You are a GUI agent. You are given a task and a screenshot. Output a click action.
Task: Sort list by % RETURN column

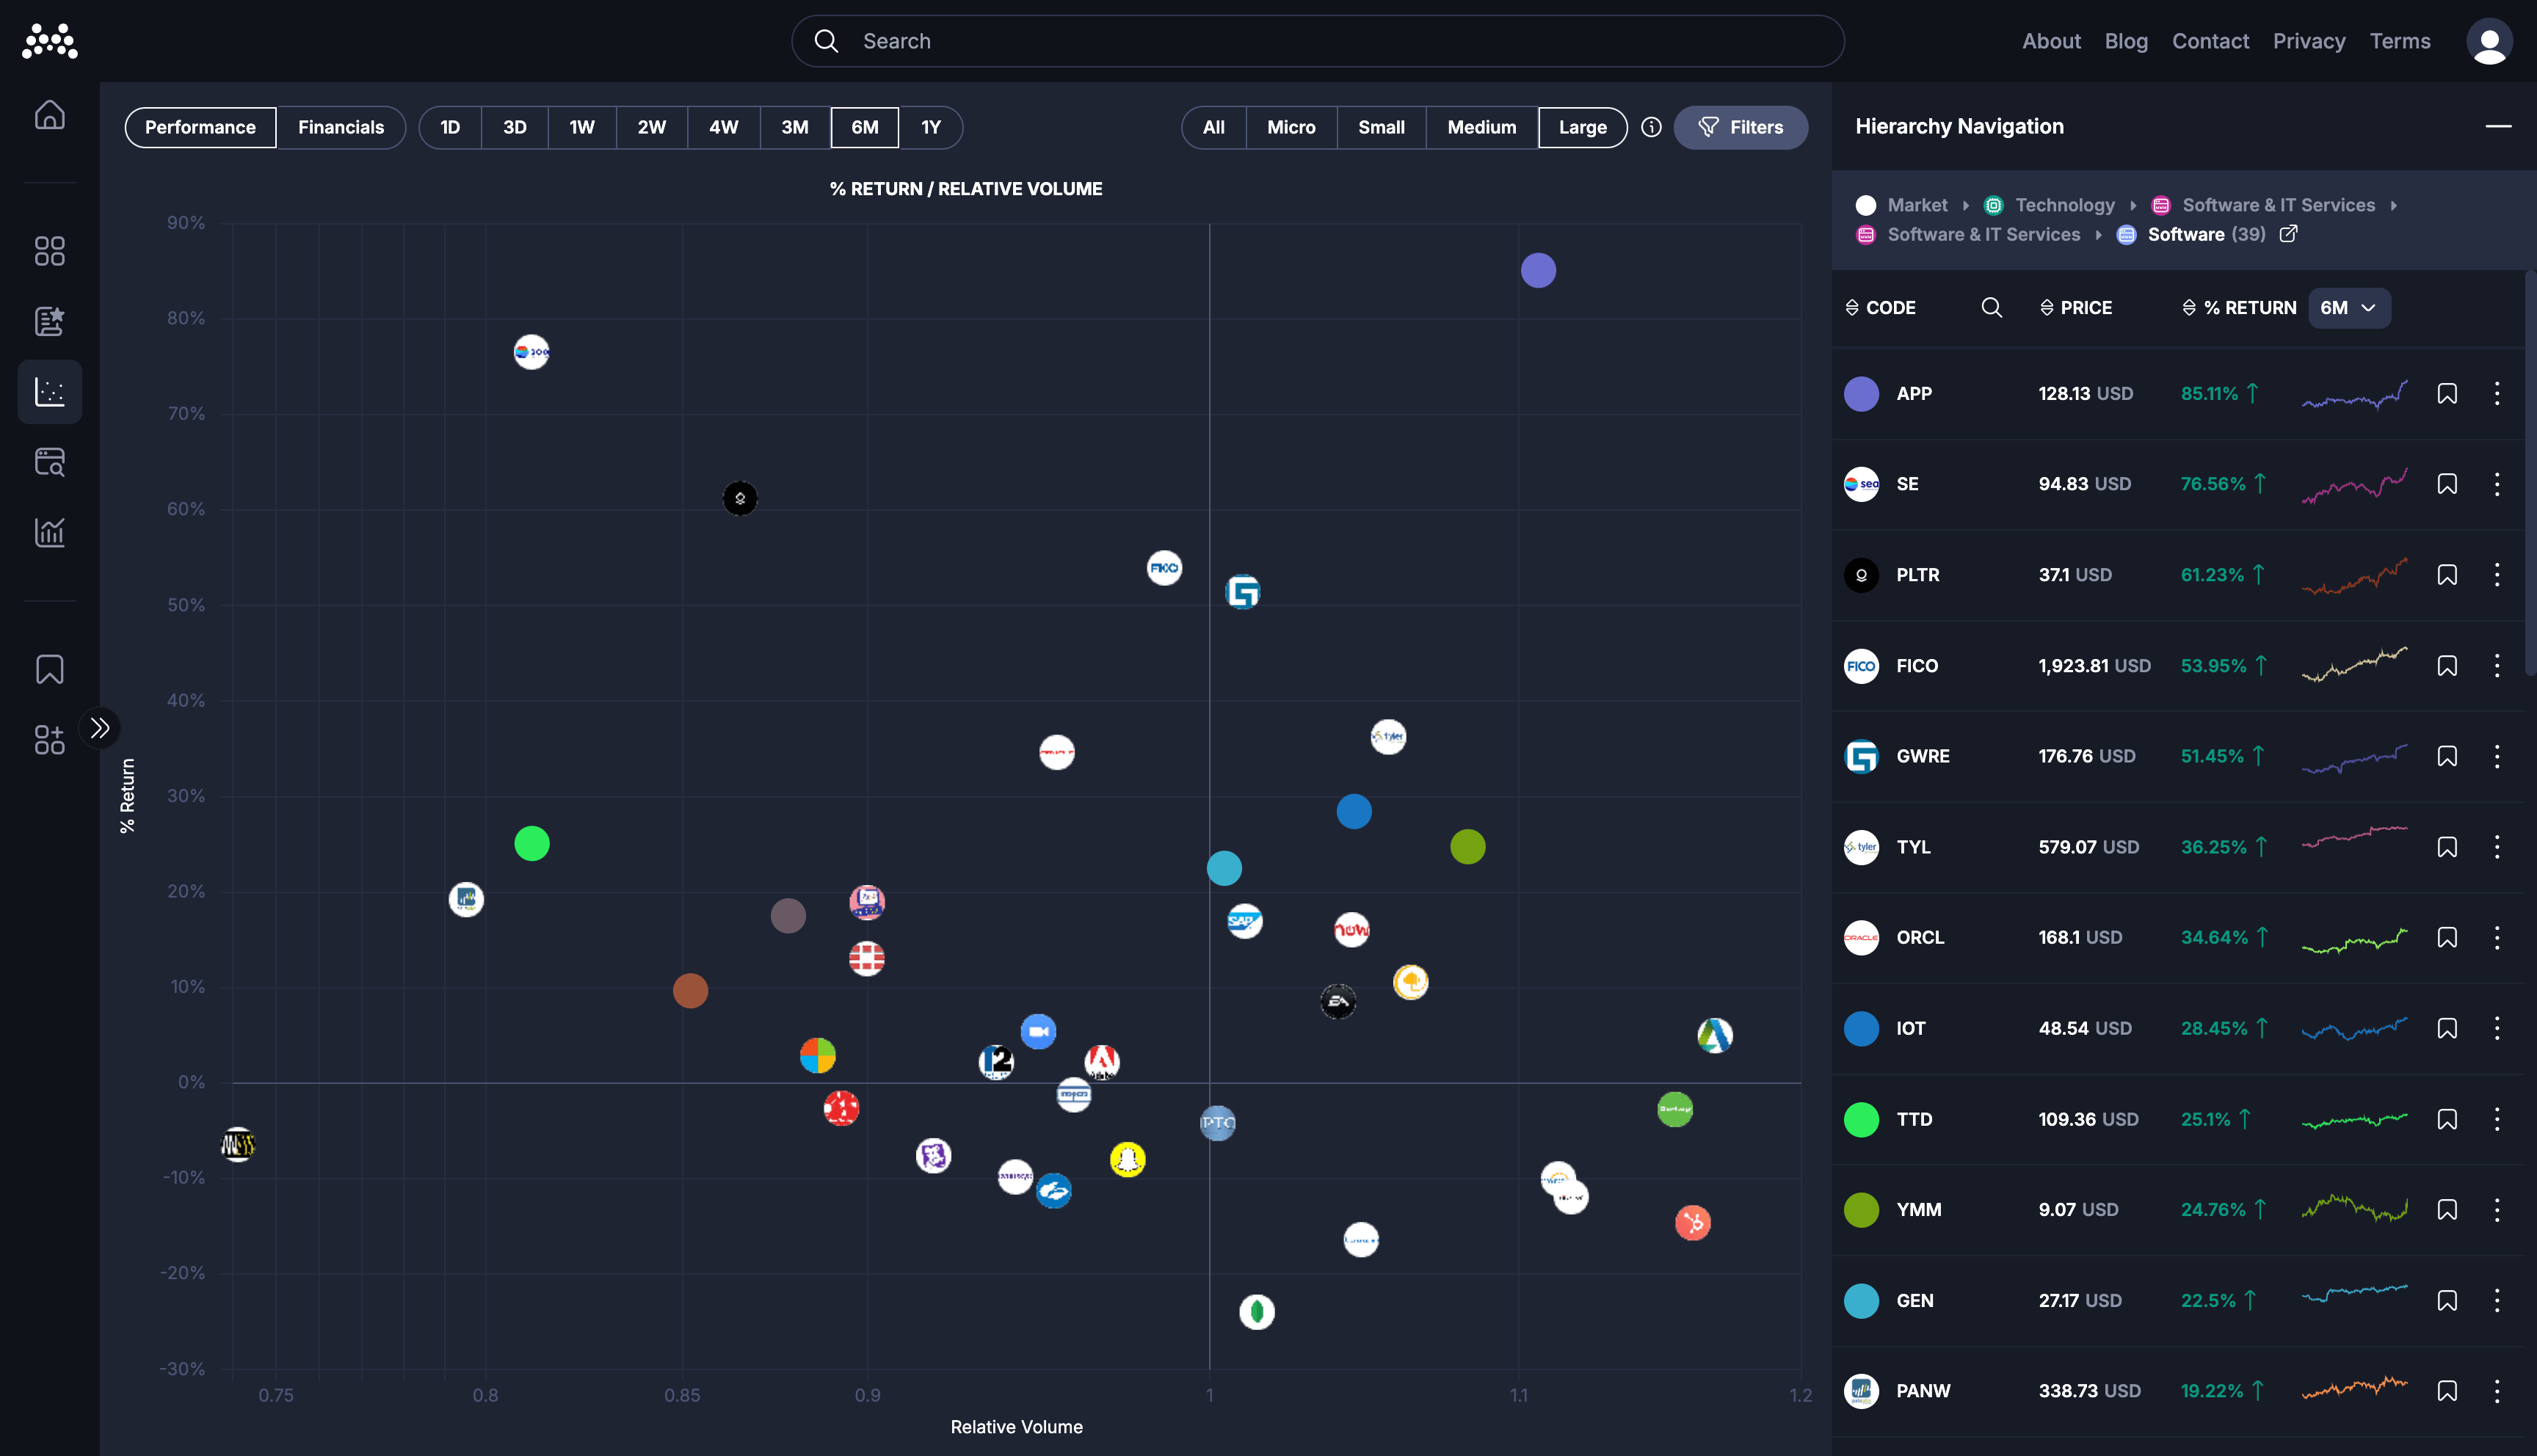click(x=2239, y=308)
